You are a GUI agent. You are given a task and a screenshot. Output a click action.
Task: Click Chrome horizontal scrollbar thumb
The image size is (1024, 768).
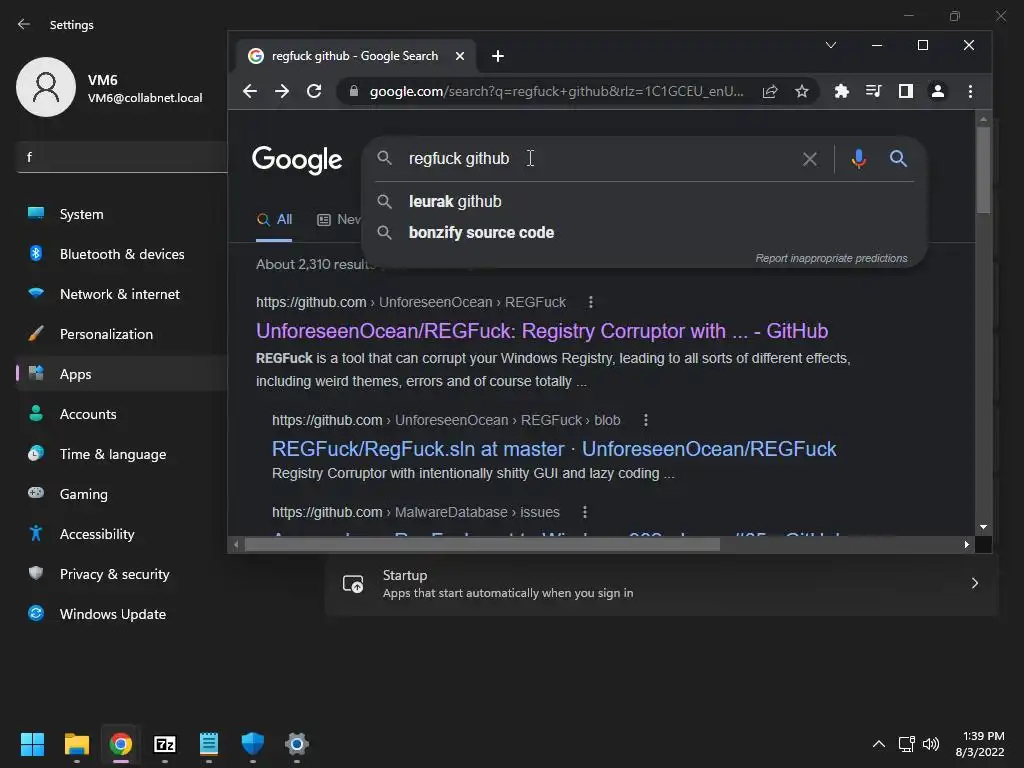click(482, 545)
